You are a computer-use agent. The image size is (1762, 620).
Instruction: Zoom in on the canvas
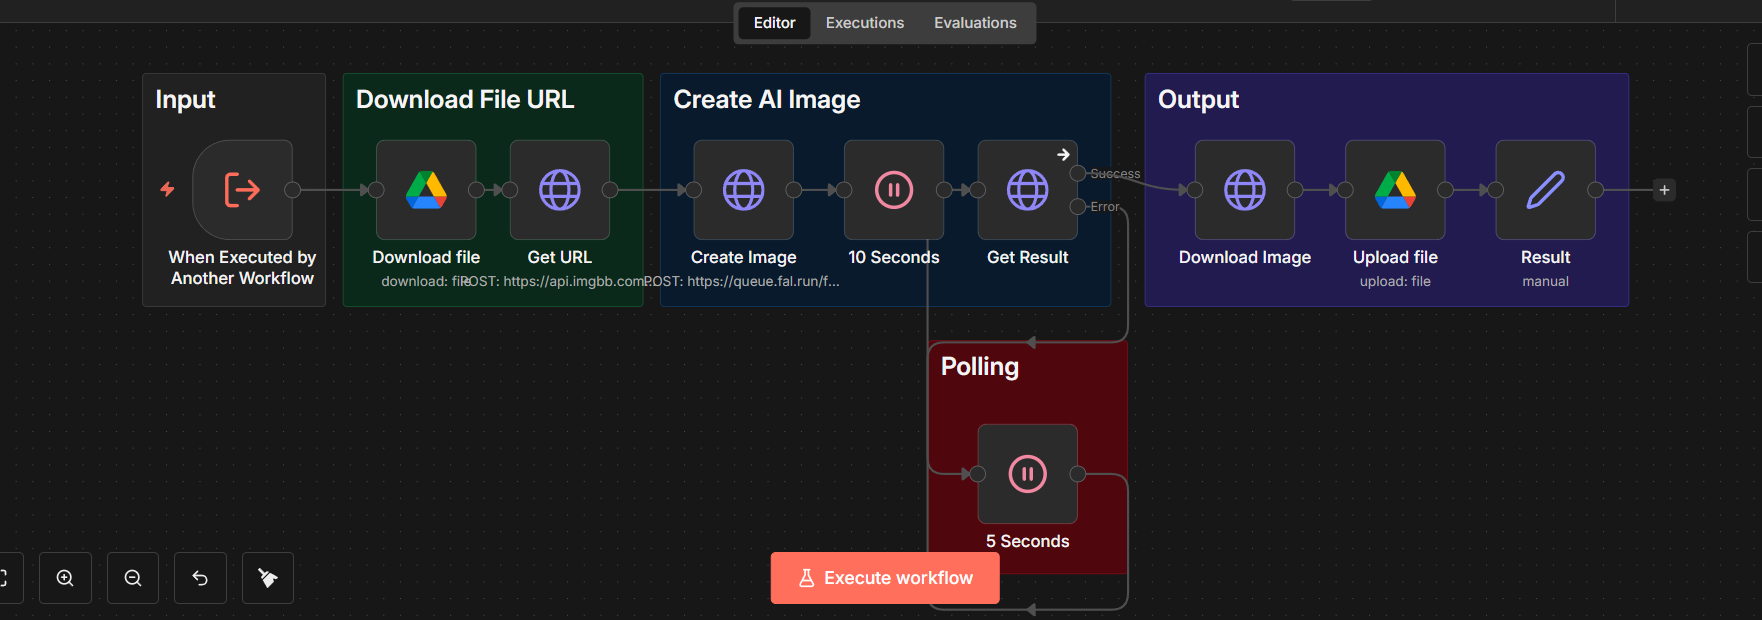coord(65,578)
